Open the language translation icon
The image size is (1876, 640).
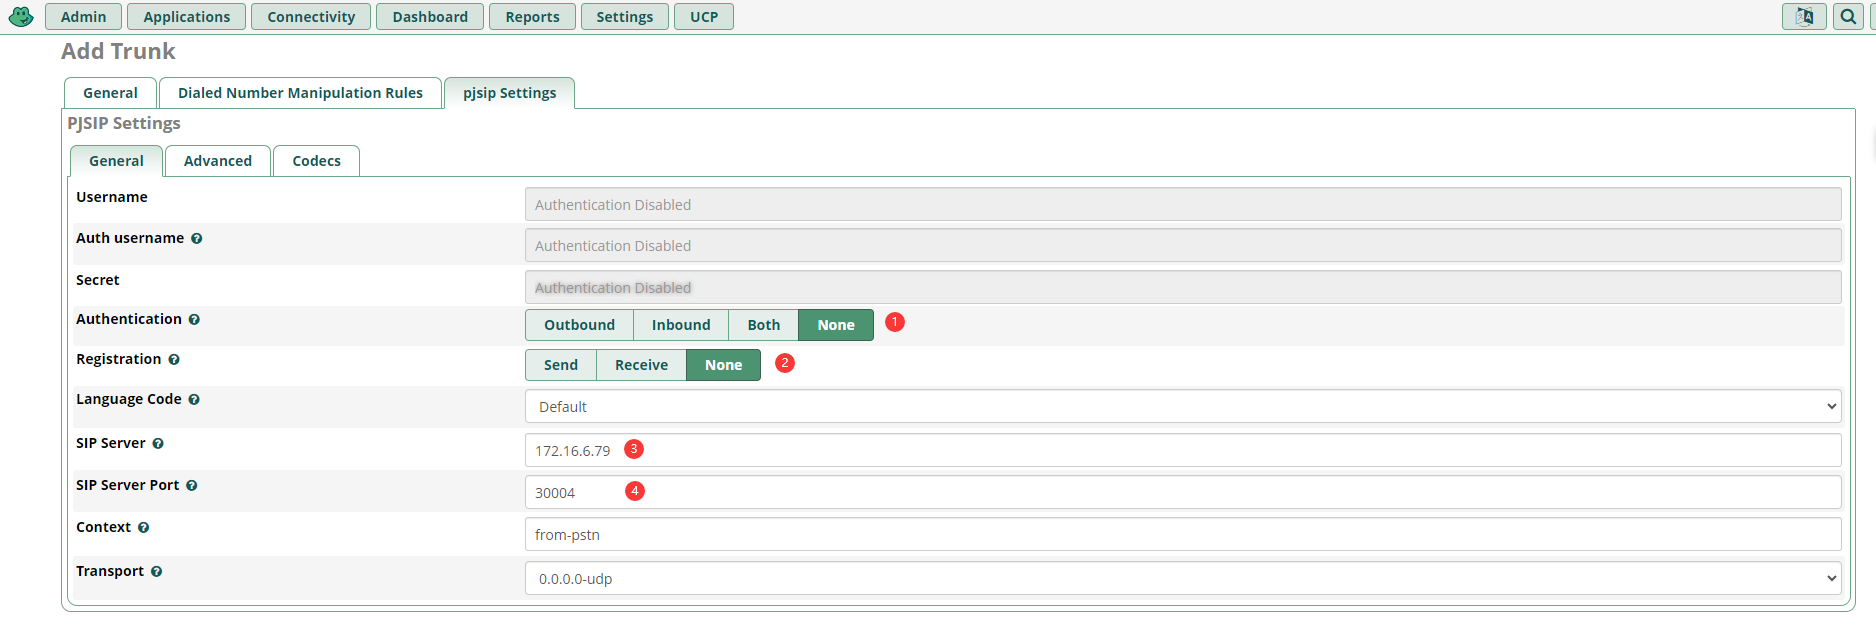(x=1804, y=17)
